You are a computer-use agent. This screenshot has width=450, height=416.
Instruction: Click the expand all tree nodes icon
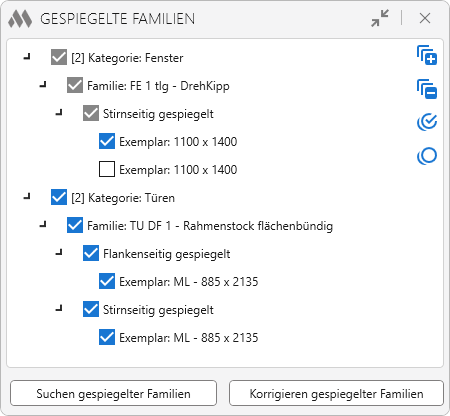(427, 55)
